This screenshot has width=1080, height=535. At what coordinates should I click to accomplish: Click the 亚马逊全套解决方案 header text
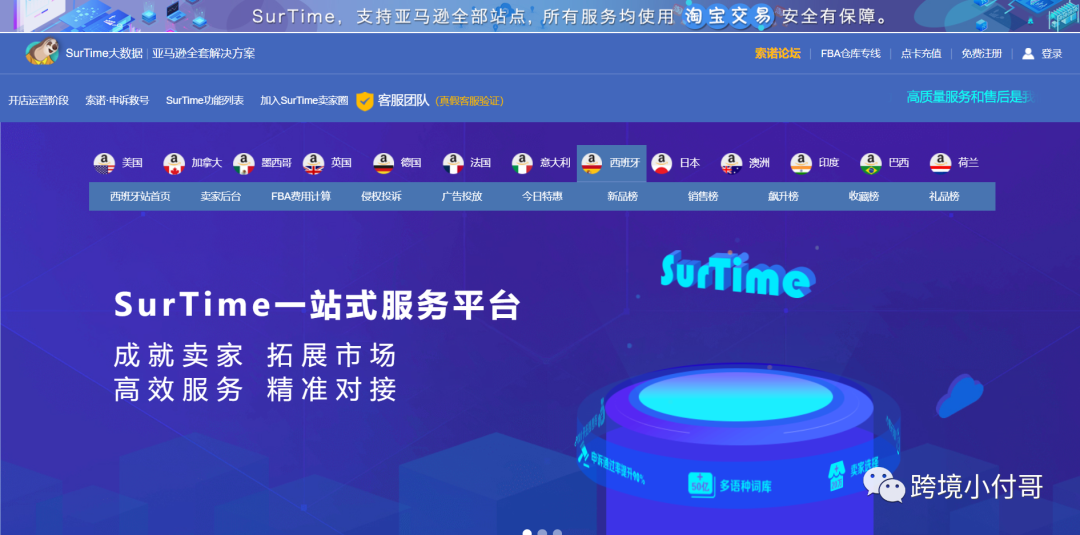pyautogui.click(x=203, y=53)
